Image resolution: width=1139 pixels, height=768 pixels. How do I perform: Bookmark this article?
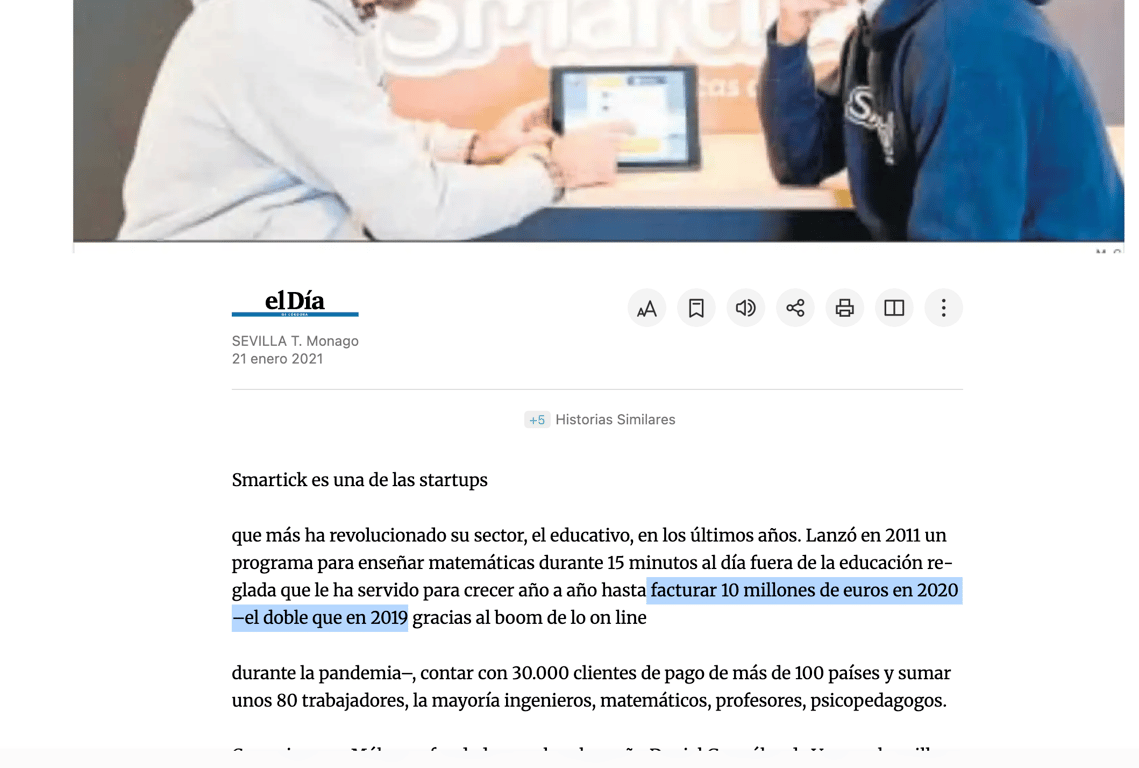pyautogui.click(x=696, y=308)
